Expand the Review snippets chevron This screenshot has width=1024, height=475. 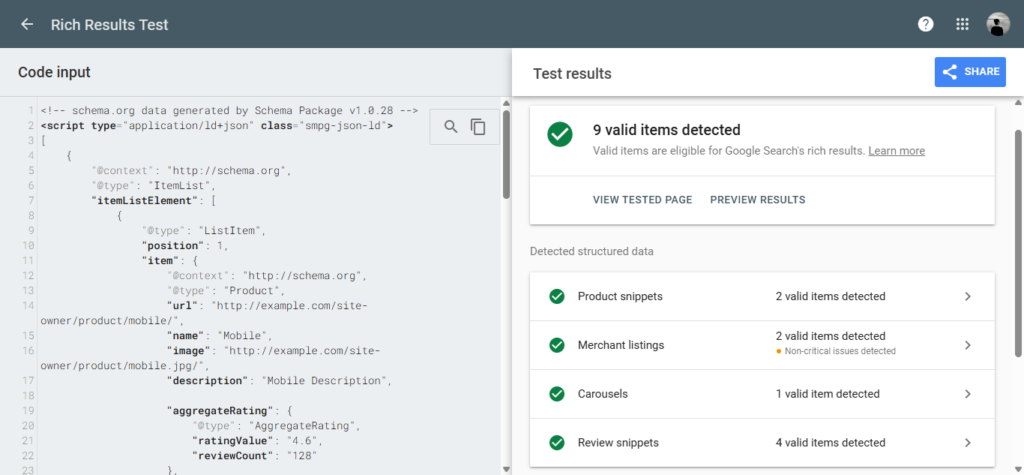(967, 443)
